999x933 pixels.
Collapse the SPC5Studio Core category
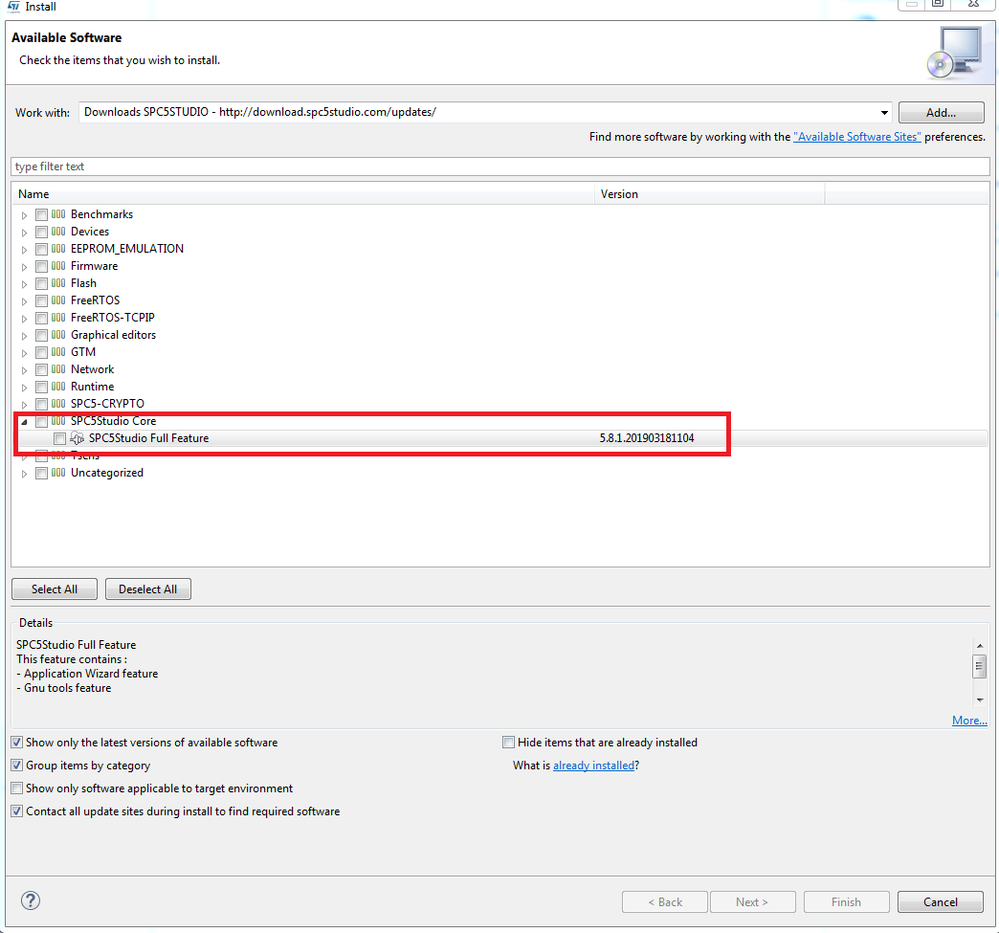coord(24,422)
